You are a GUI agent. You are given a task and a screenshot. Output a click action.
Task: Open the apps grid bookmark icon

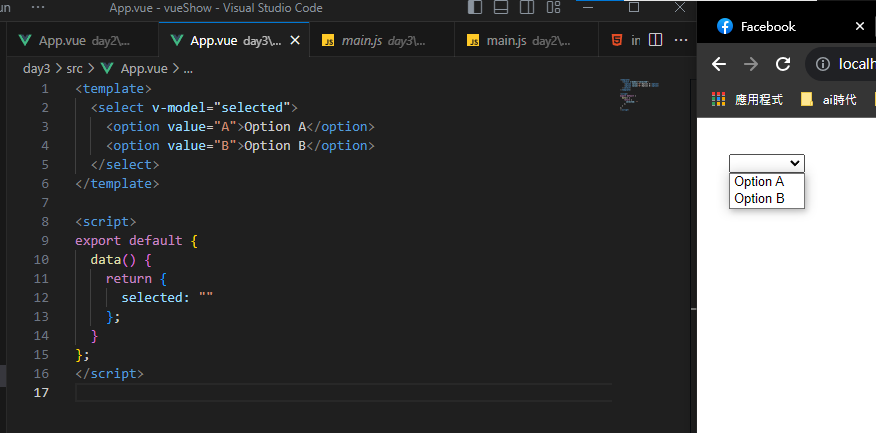tap(718, 99)
